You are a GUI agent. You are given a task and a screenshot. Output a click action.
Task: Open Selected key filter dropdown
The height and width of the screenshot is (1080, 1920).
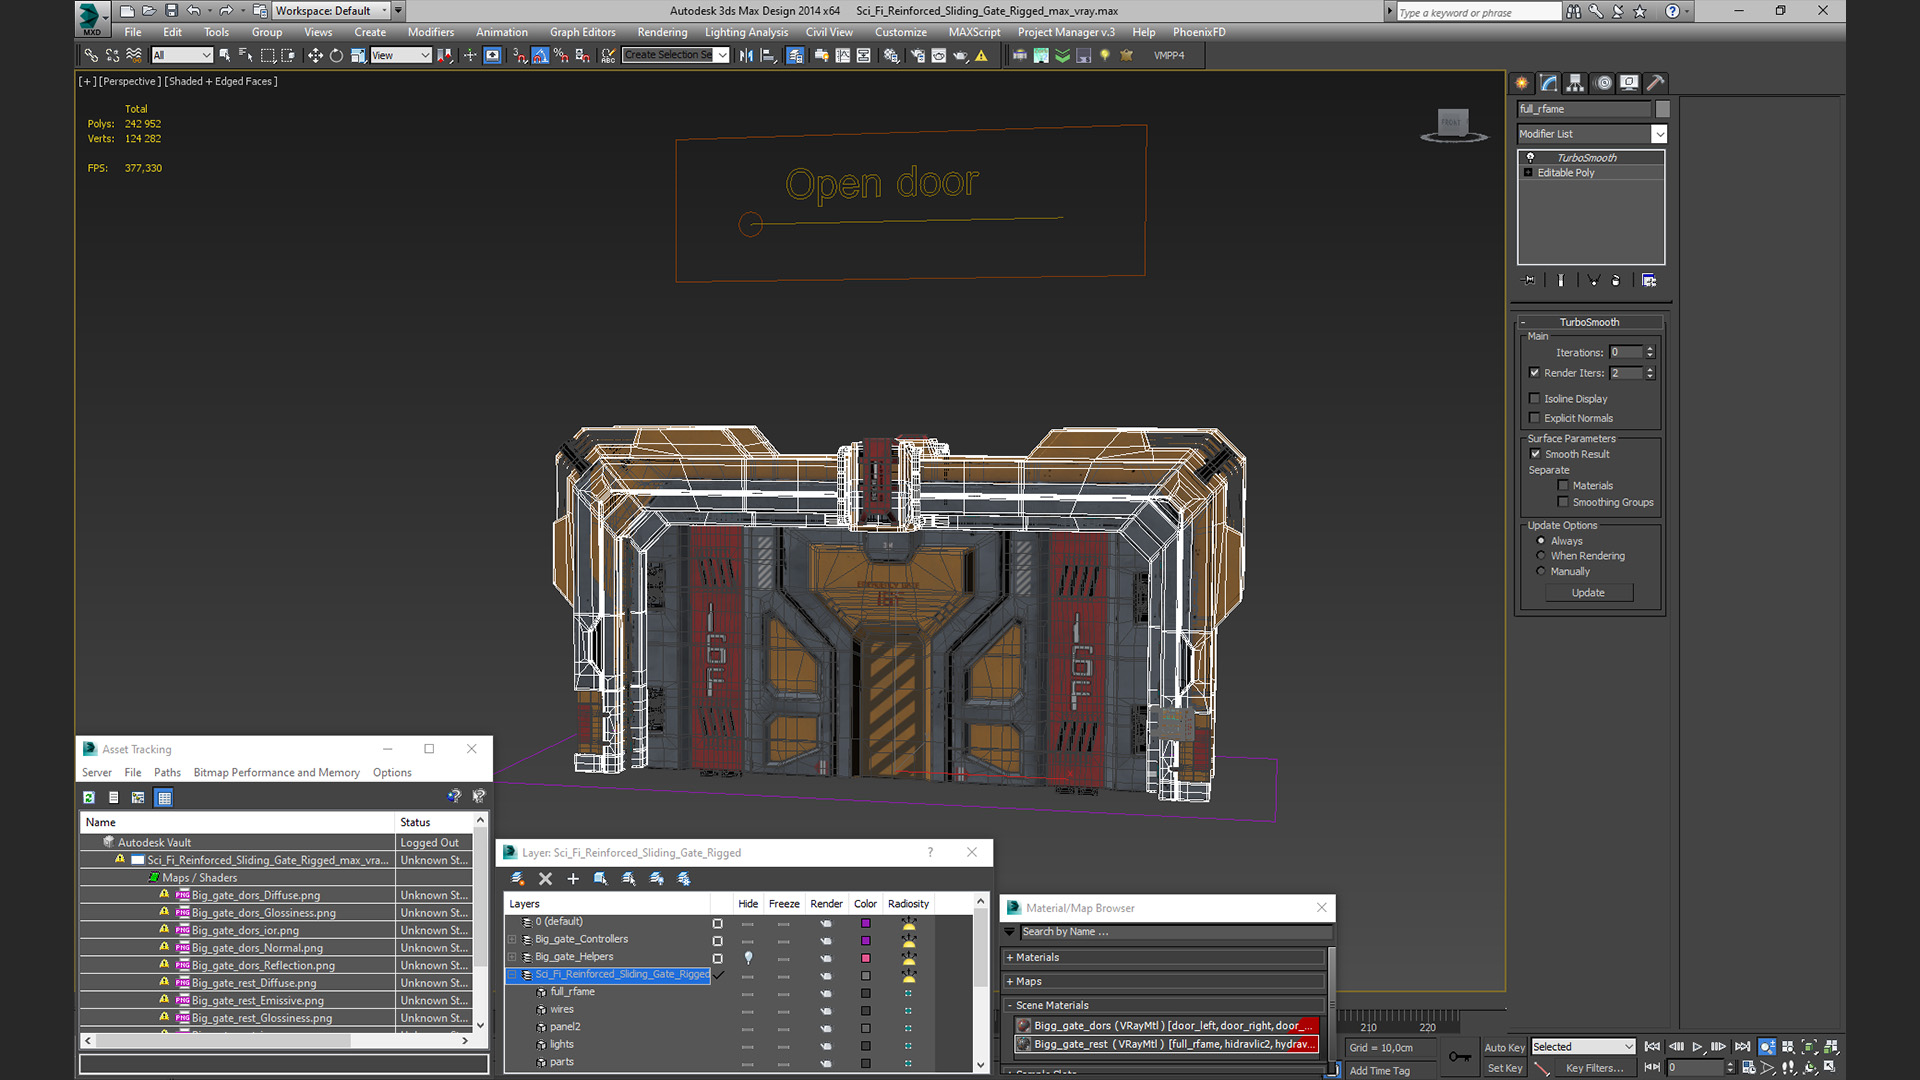pyautogui.click(x=1583, y=1047)
